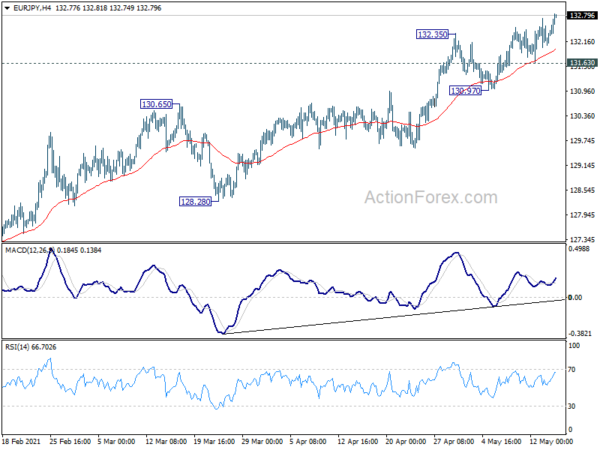Viewport: 600px width, 450px height.
Task: Click the 130.650 peak price label
Action: coord(156,104)
